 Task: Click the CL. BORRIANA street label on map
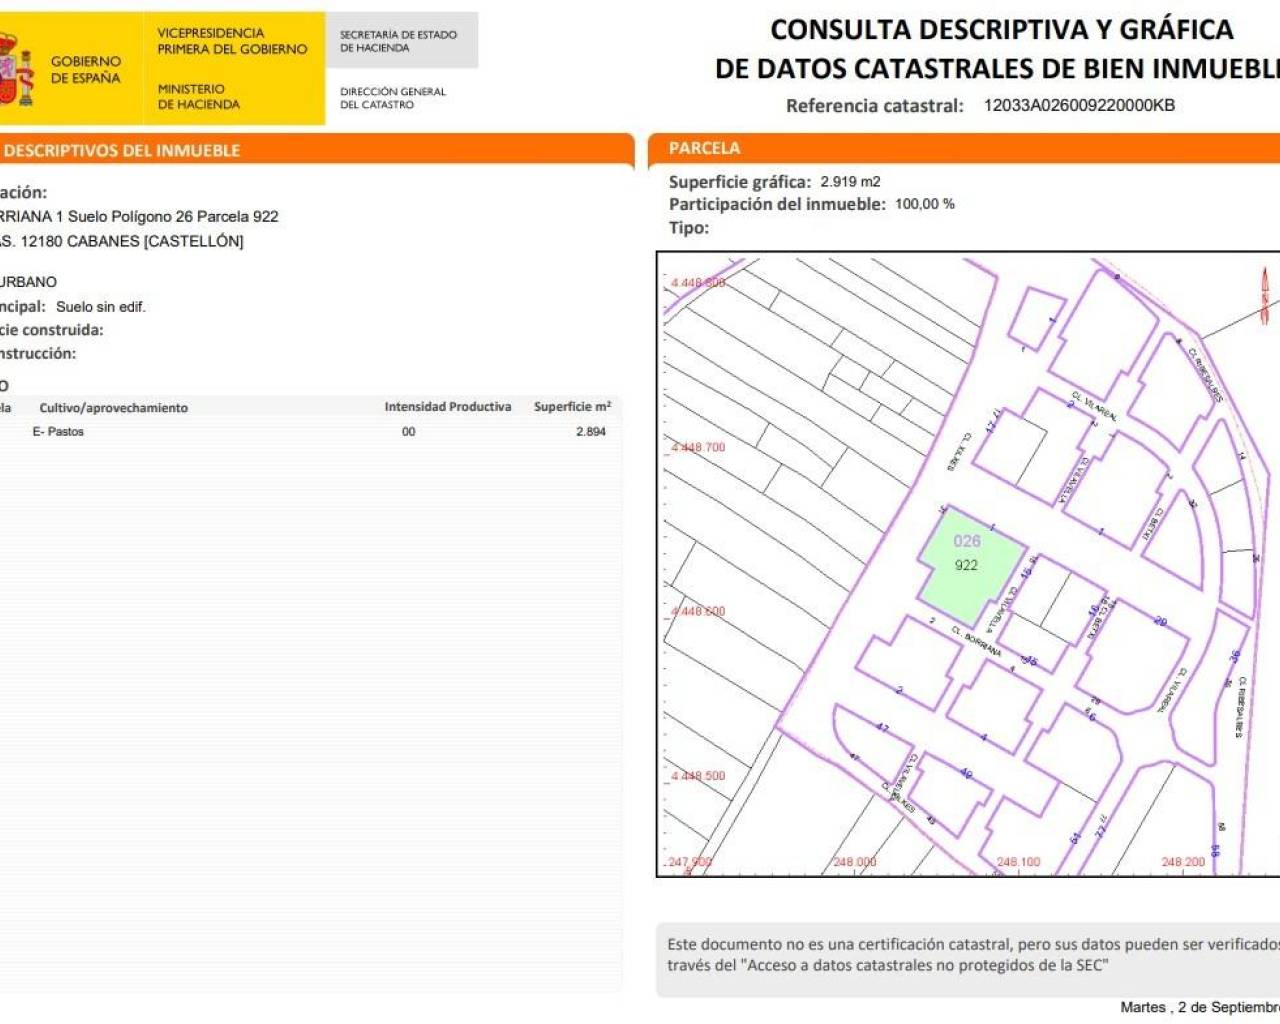[x=976, y=642]
